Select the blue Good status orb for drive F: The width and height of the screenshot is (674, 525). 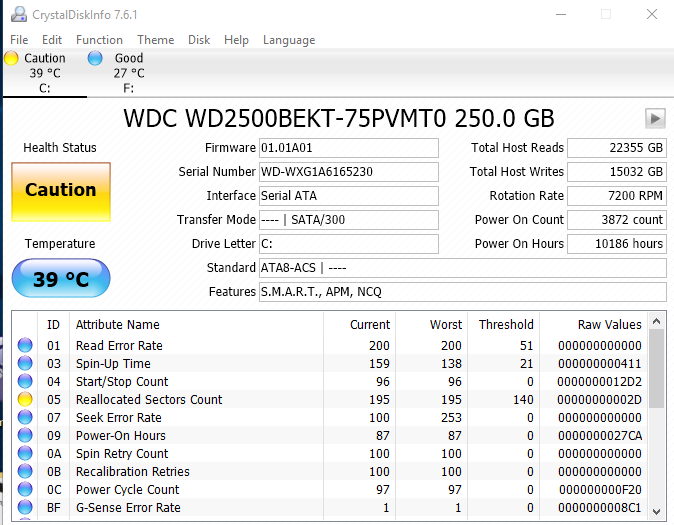[95, 58]
